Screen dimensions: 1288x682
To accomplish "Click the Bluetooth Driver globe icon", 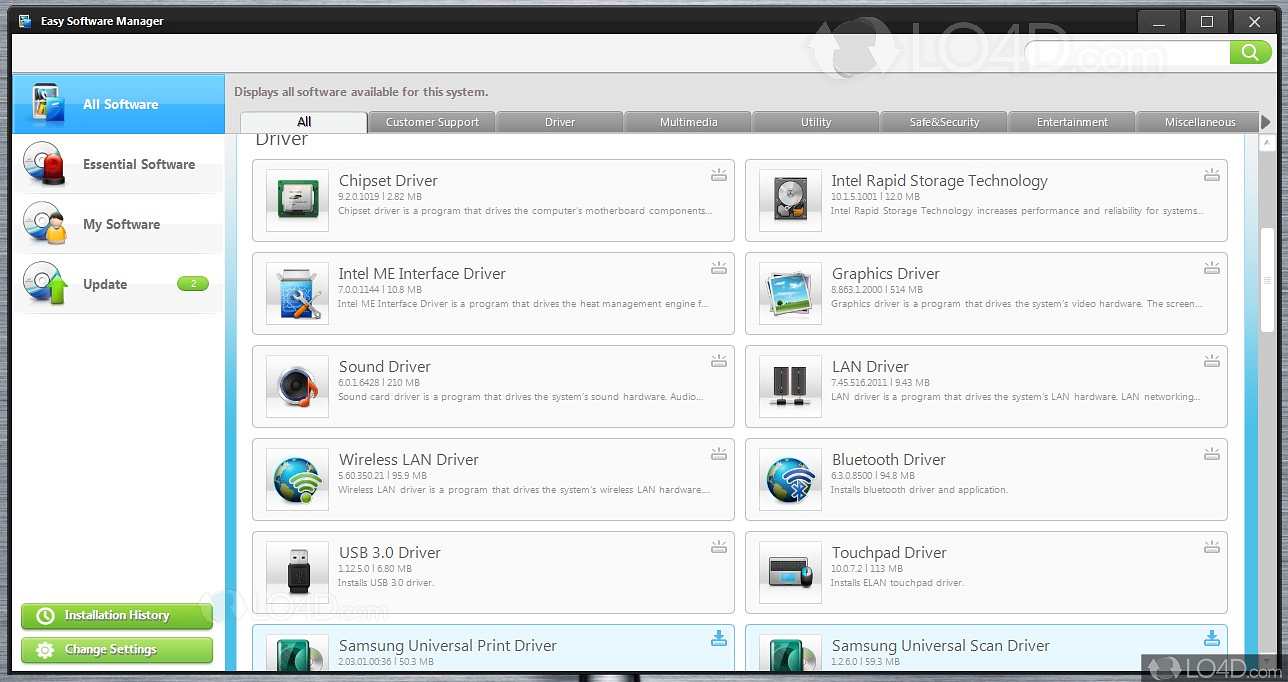I will [790, 479].
